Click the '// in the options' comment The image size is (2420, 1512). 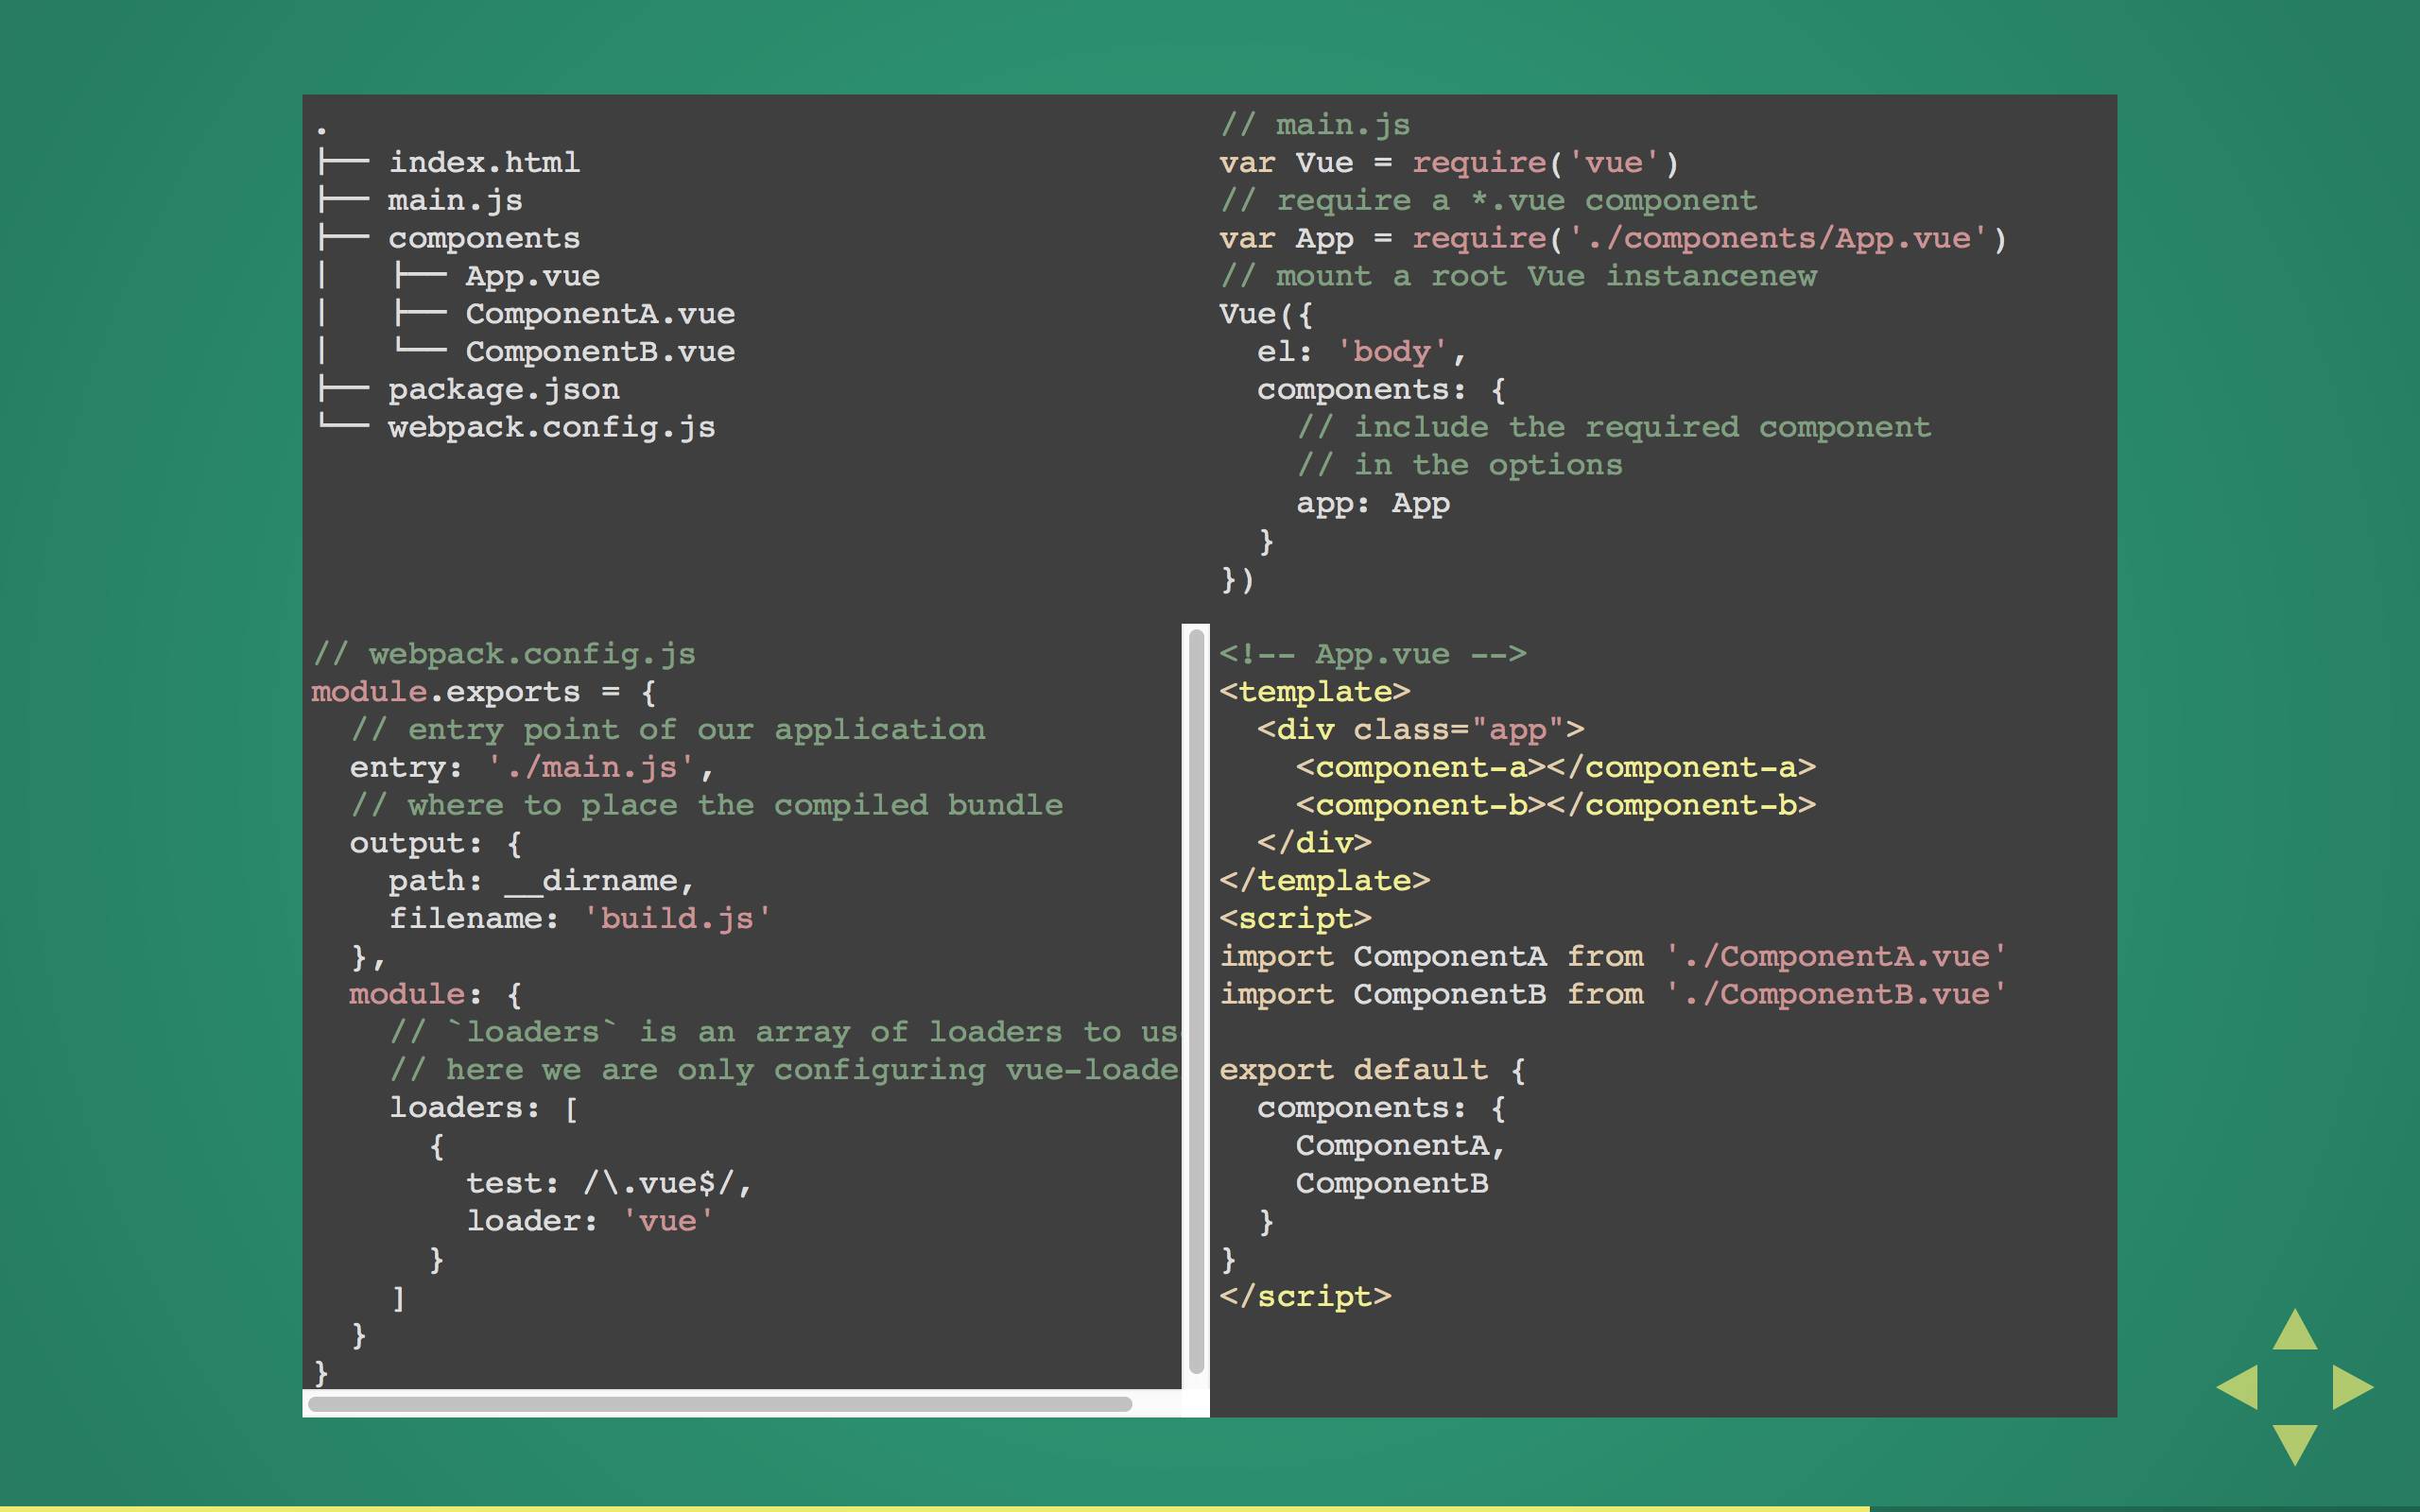(x=1459, y=465)
